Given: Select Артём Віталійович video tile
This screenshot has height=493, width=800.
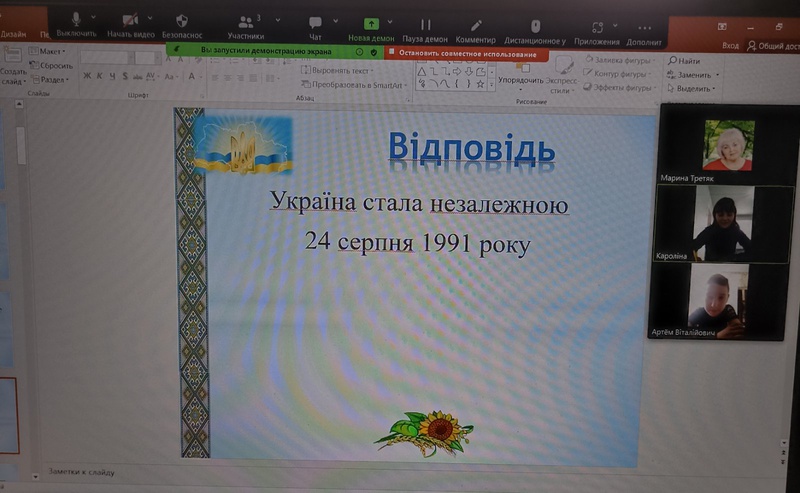Looking at the screenshot, I should [717, 302].
